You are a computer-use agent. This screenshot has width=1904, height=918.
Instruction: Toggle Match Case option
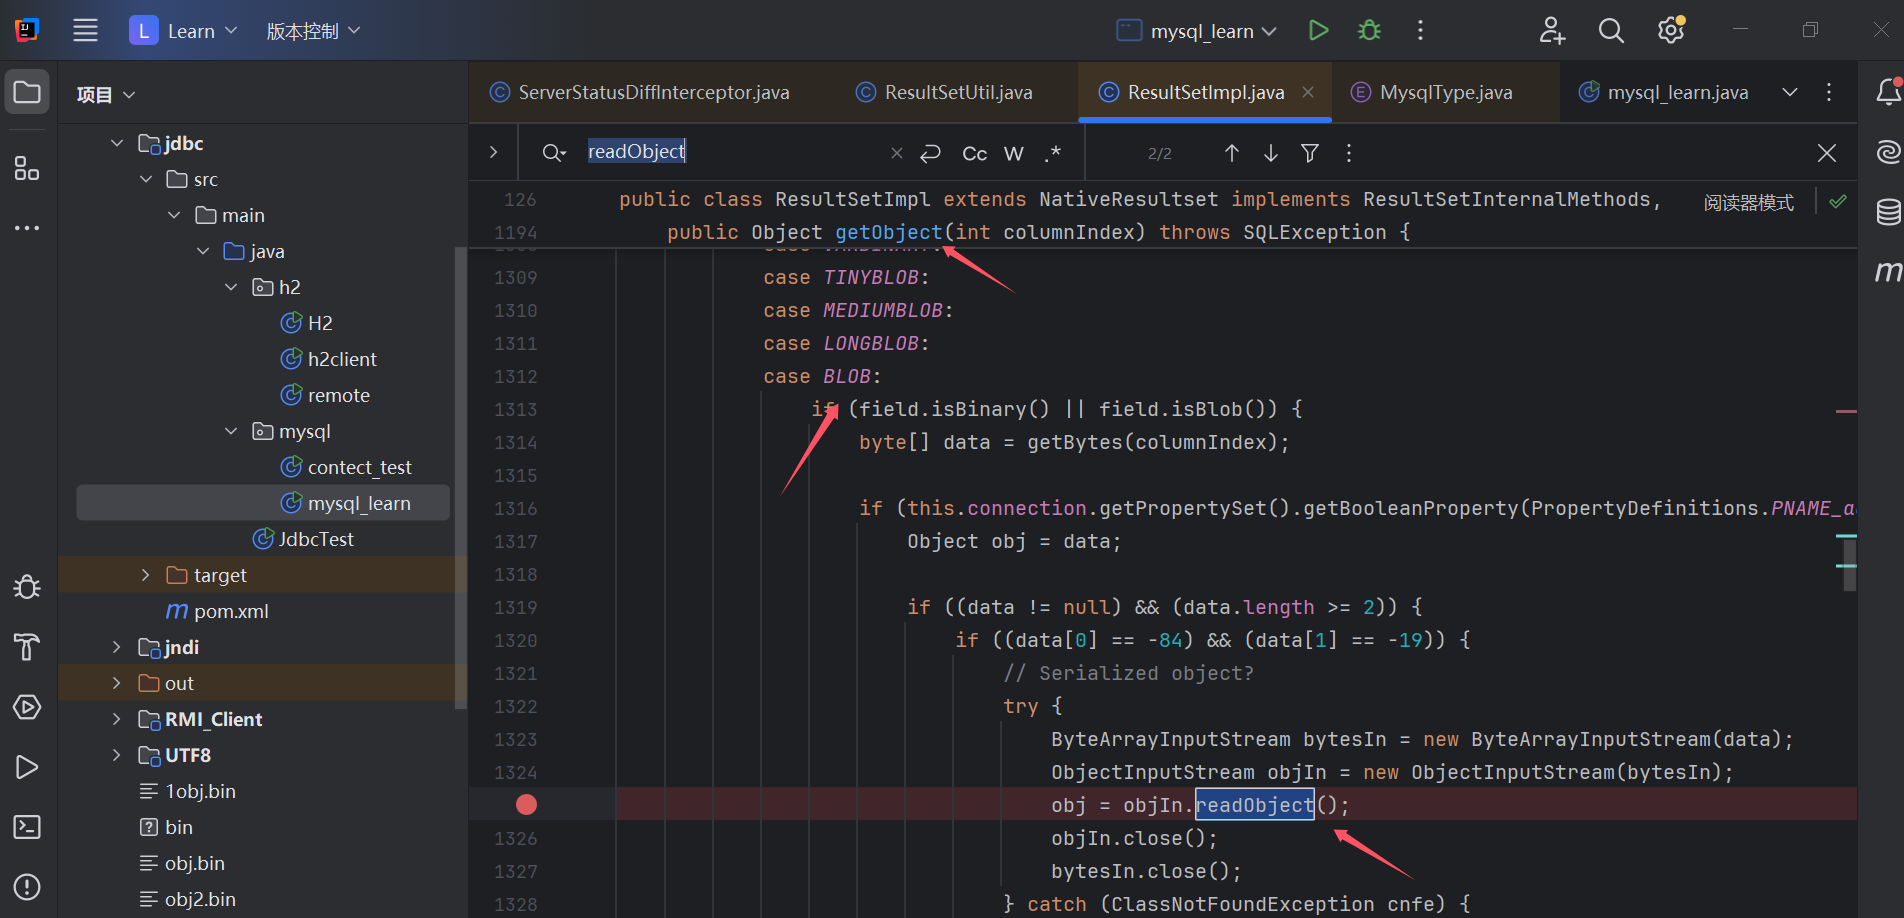[x=974, y=153]
